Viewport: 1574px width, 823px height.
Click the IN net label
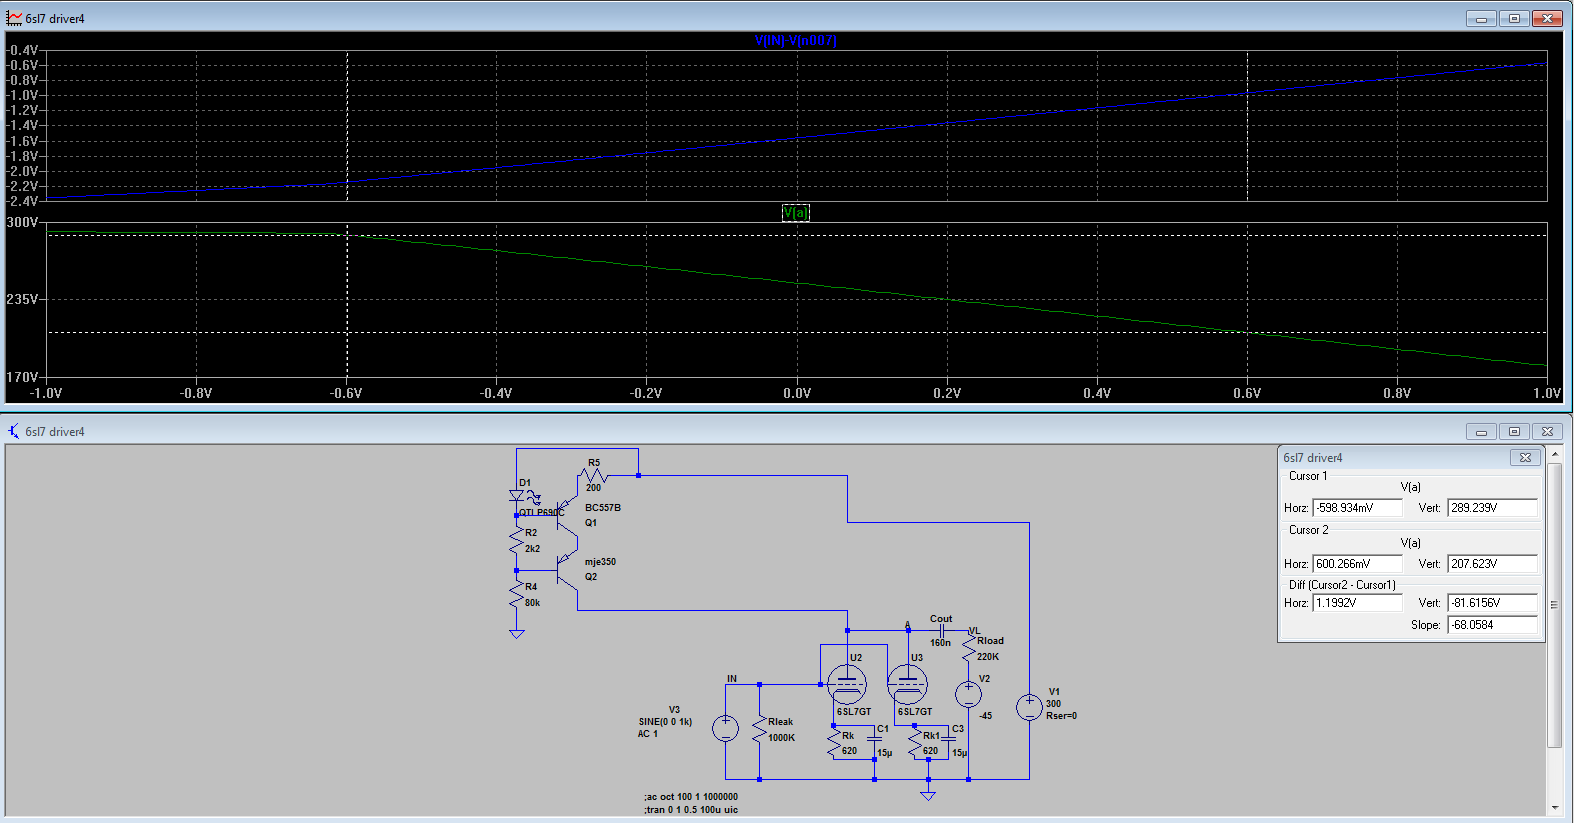732,678
